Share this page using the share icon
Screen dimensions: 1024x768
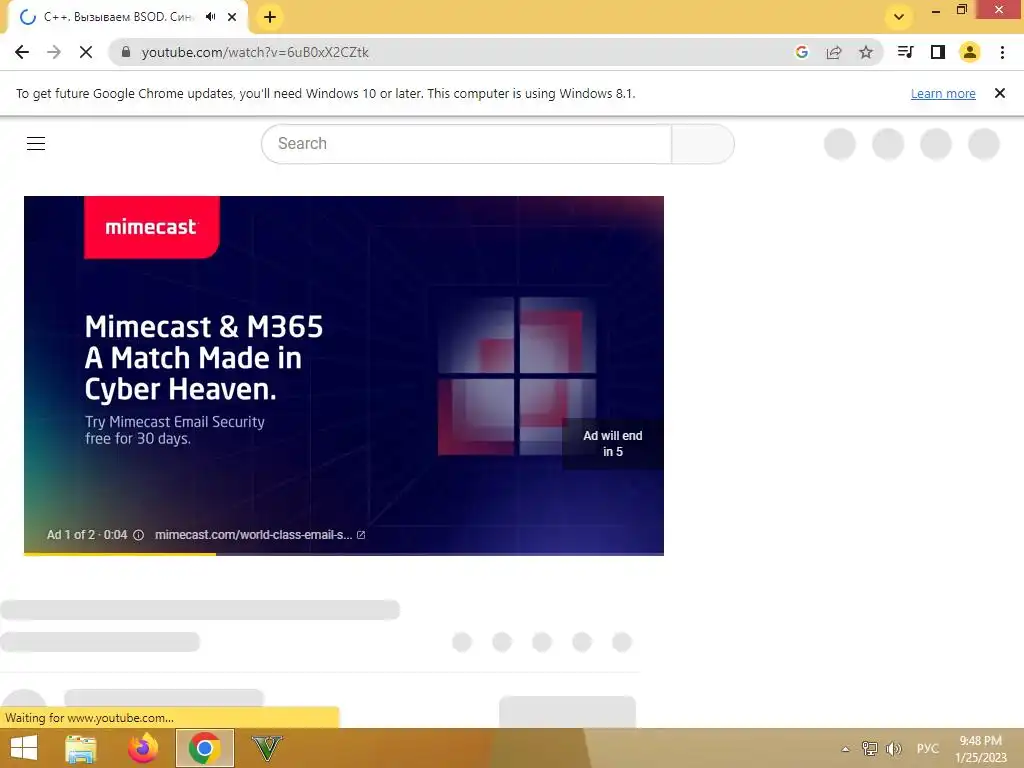(x=834, y=52)
